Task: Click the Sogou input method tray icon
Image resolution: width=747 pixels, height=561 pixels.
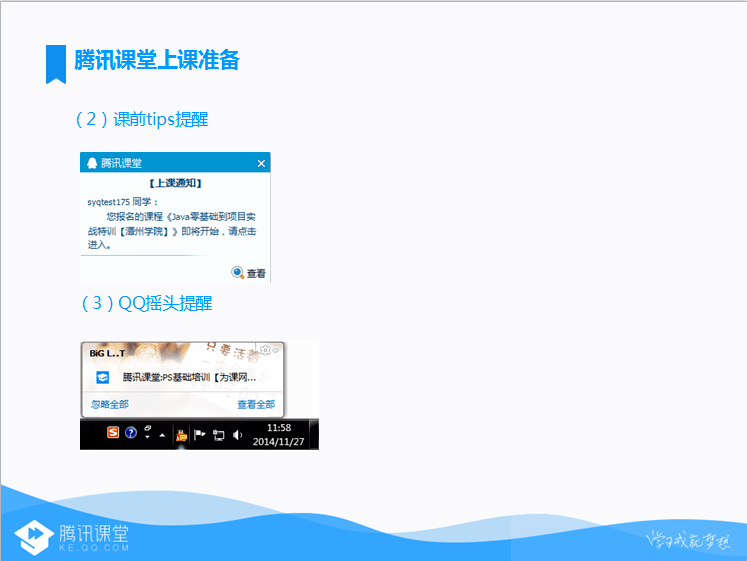Action: pyautogui.click(x=113, y=434)
